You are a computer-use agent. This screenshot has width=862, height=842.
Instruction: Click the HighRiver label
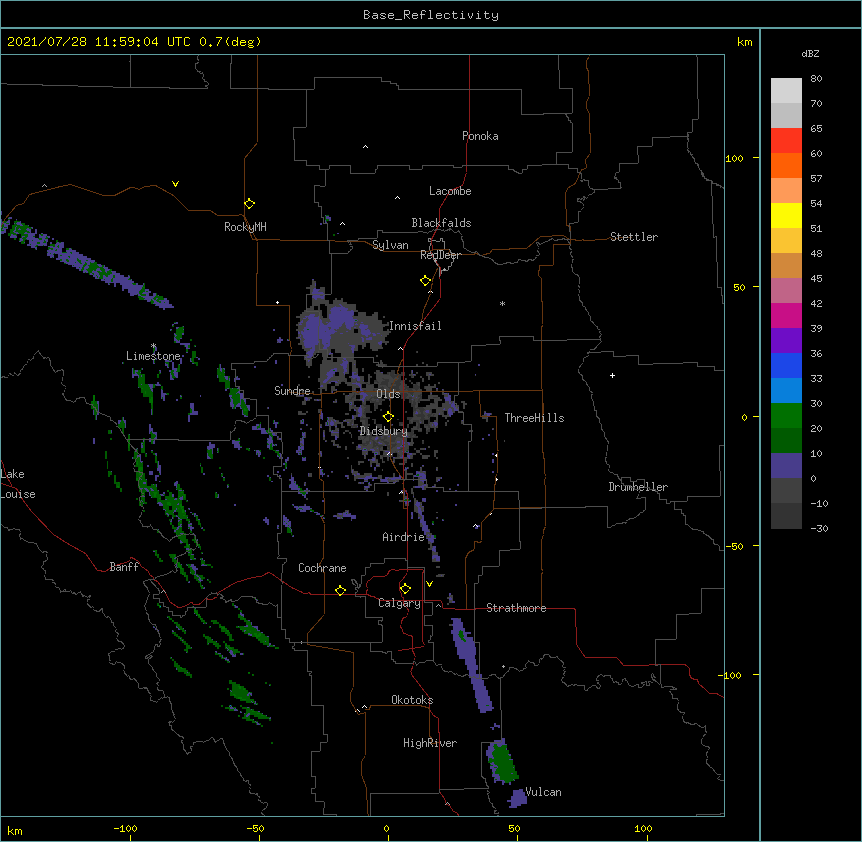click(x=430, y=743)
